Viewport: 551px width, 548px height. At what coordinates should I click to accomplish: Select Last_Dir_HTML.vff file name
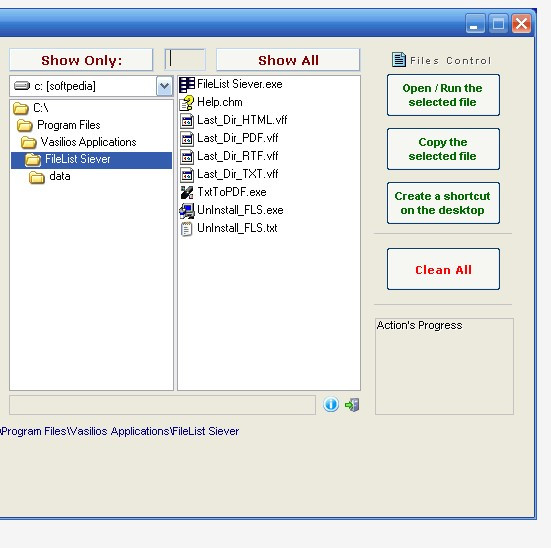[x=242, y=120]
